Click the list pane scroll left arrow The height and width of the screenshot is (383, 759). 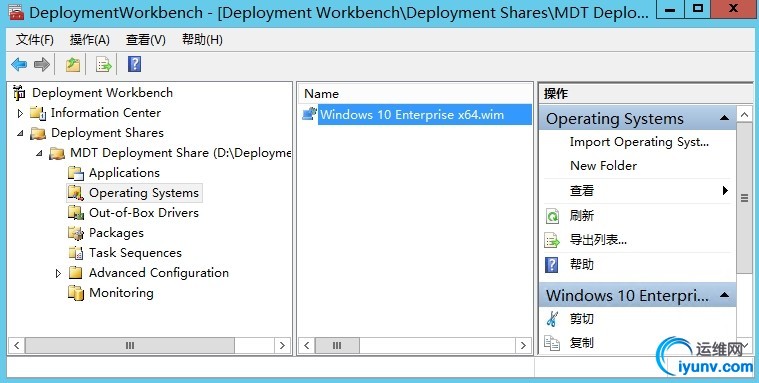click(306, 346)
